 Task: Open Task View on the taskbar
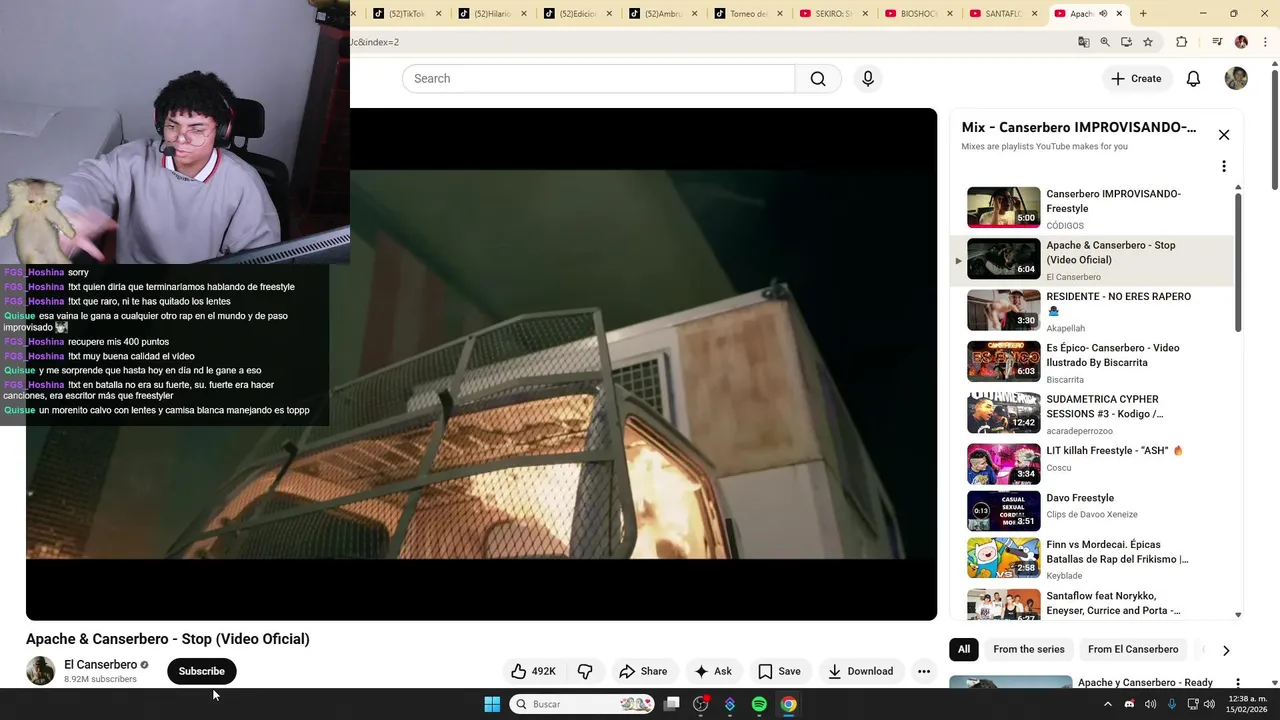click(x=672, y=704)
